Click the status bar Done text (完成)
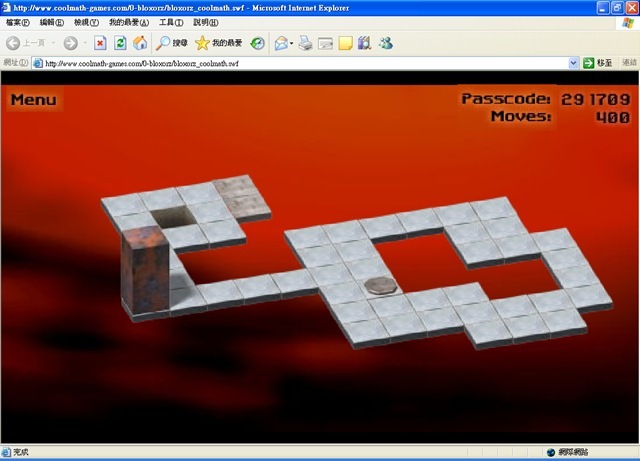 pos(21,452)
